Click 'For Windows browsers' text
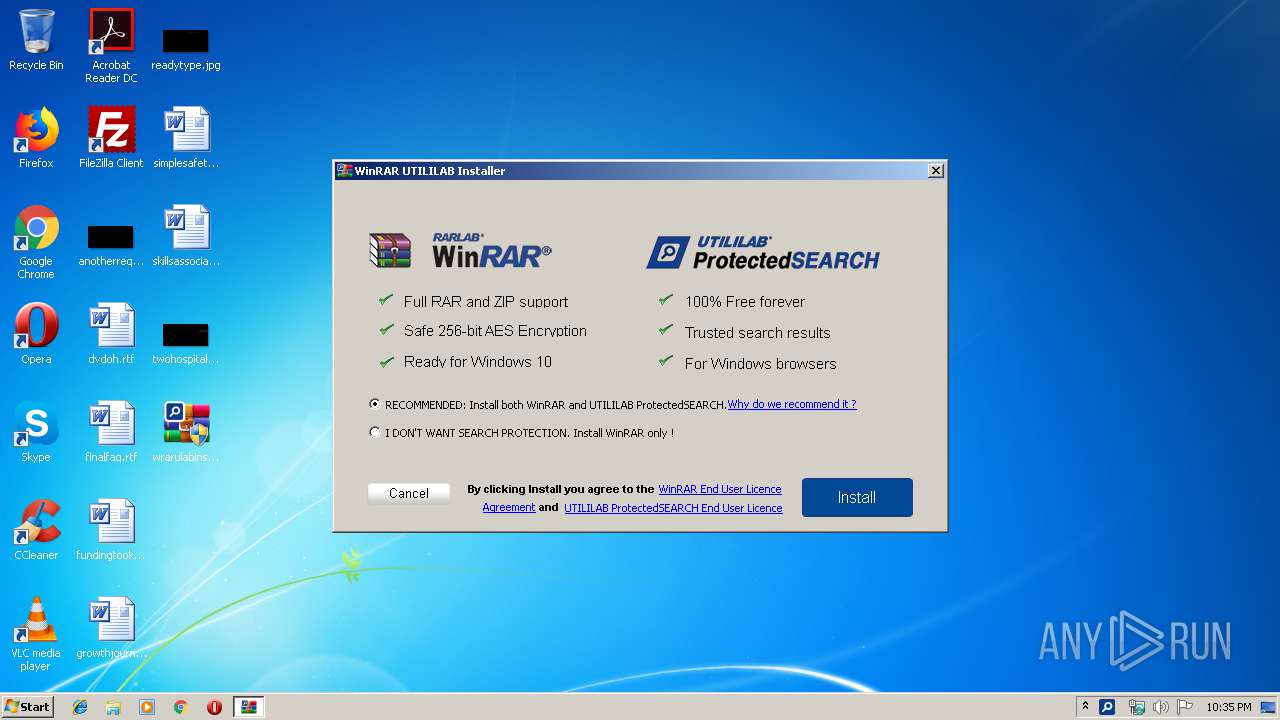1280x720 pixels. (761, 363)
